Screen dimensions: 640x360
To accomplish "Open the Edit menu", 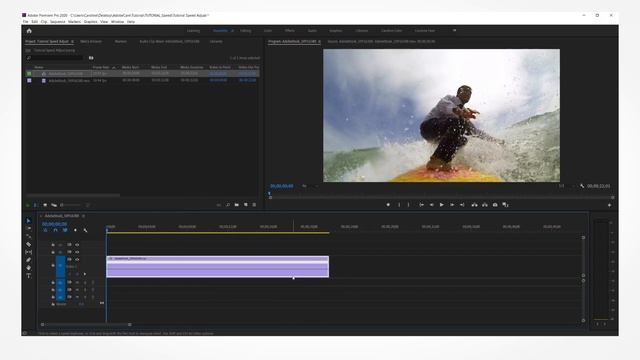I will coord(34,22).
